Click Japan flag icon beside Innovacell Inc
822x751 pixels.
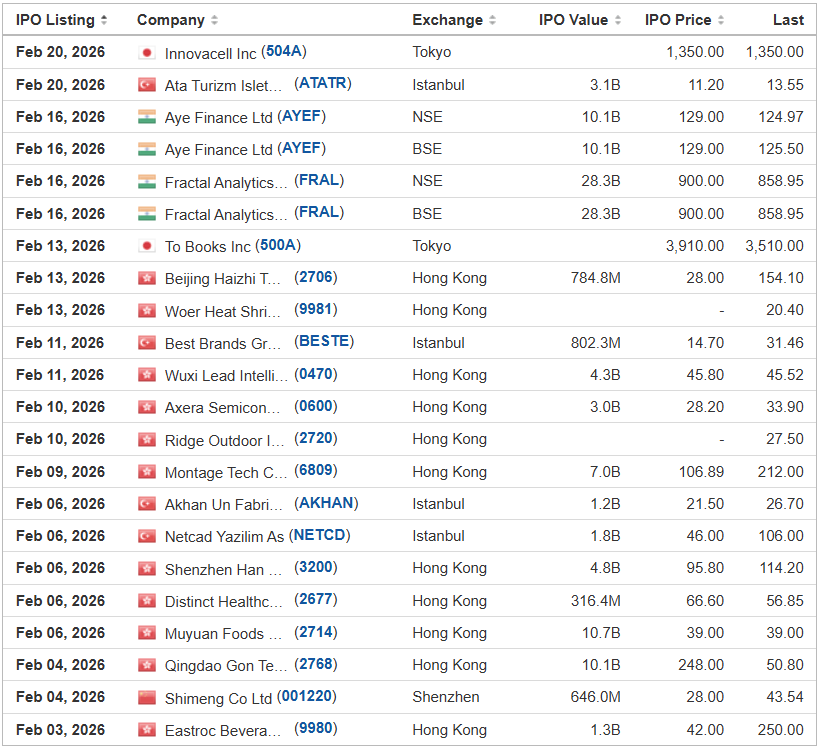click(147, 53)
